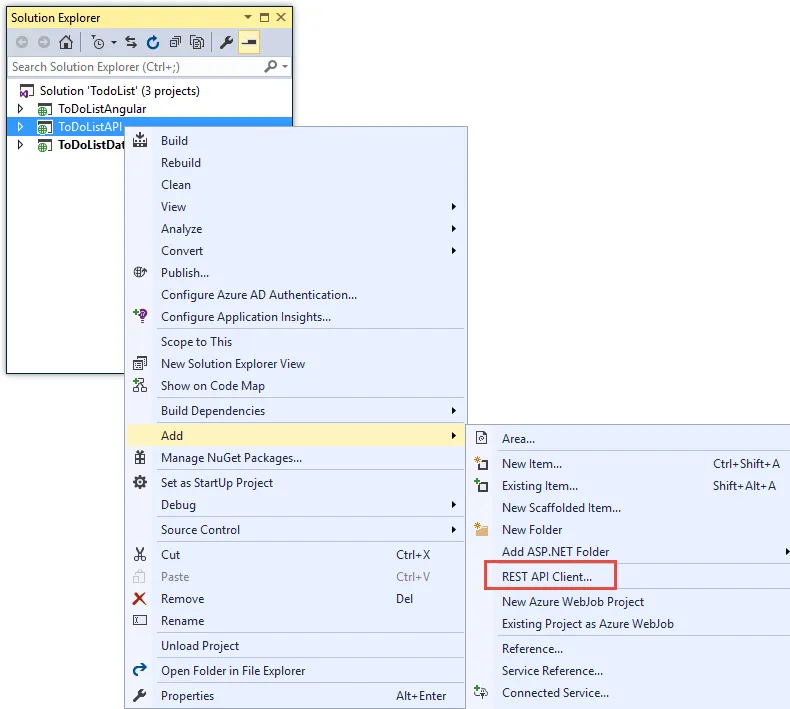Click the Application Insights lightbulb icon
This screenshot has width=790, height=709.
[140, 316]
